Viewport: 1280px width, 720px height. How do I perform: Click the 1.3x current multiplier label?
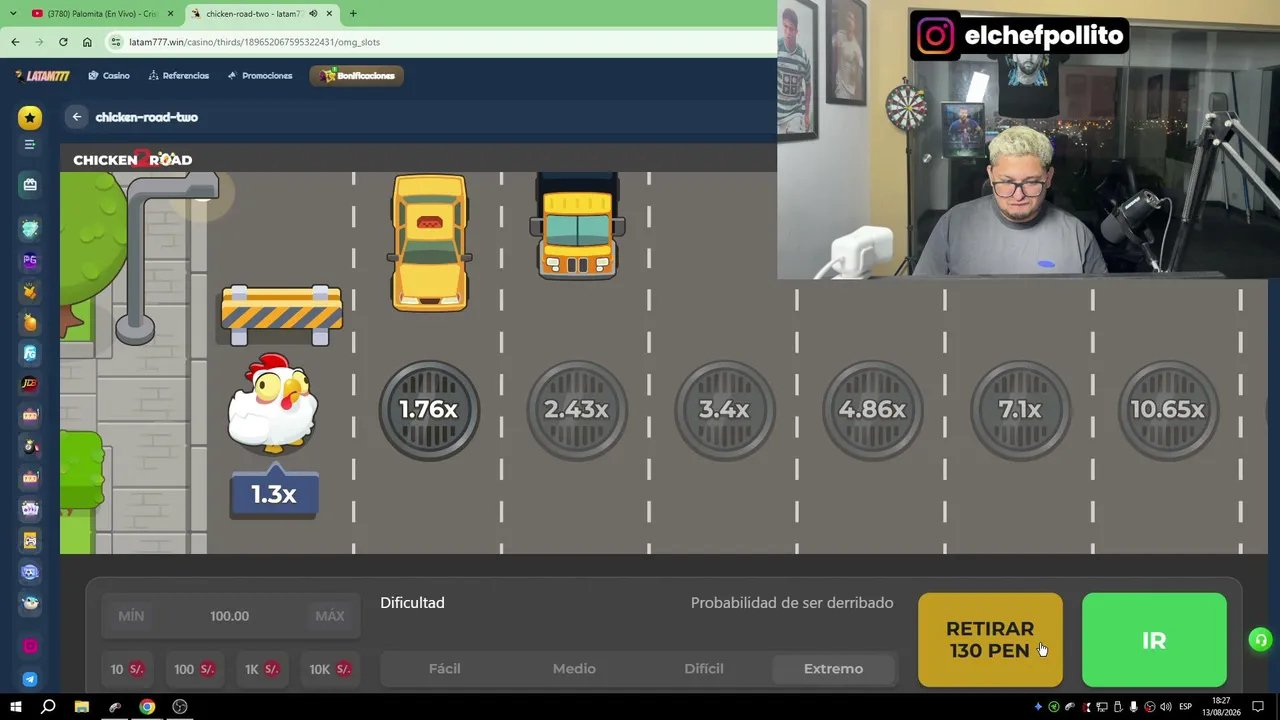coord(274,495)
